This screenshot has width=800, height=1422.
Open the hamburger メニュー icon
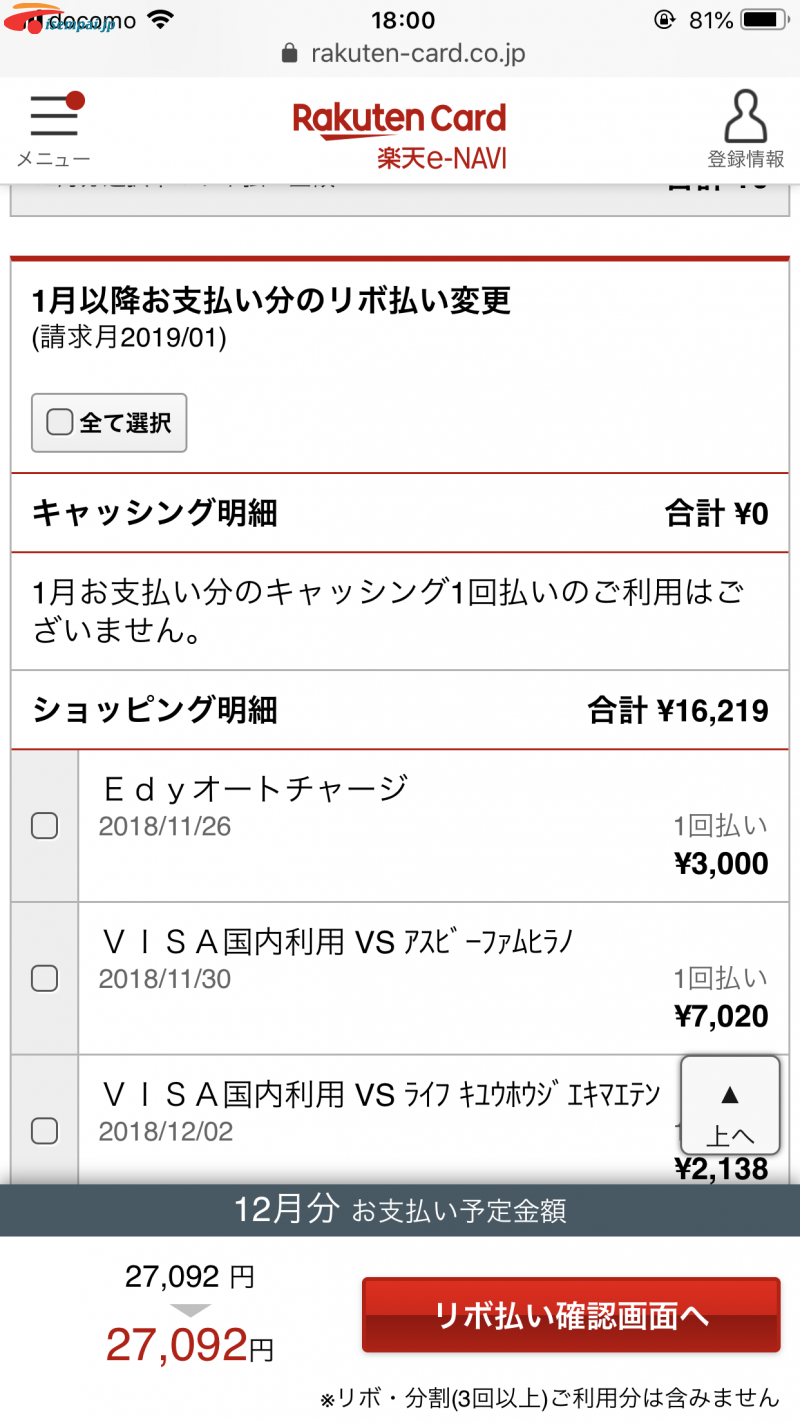pos(54,116)
